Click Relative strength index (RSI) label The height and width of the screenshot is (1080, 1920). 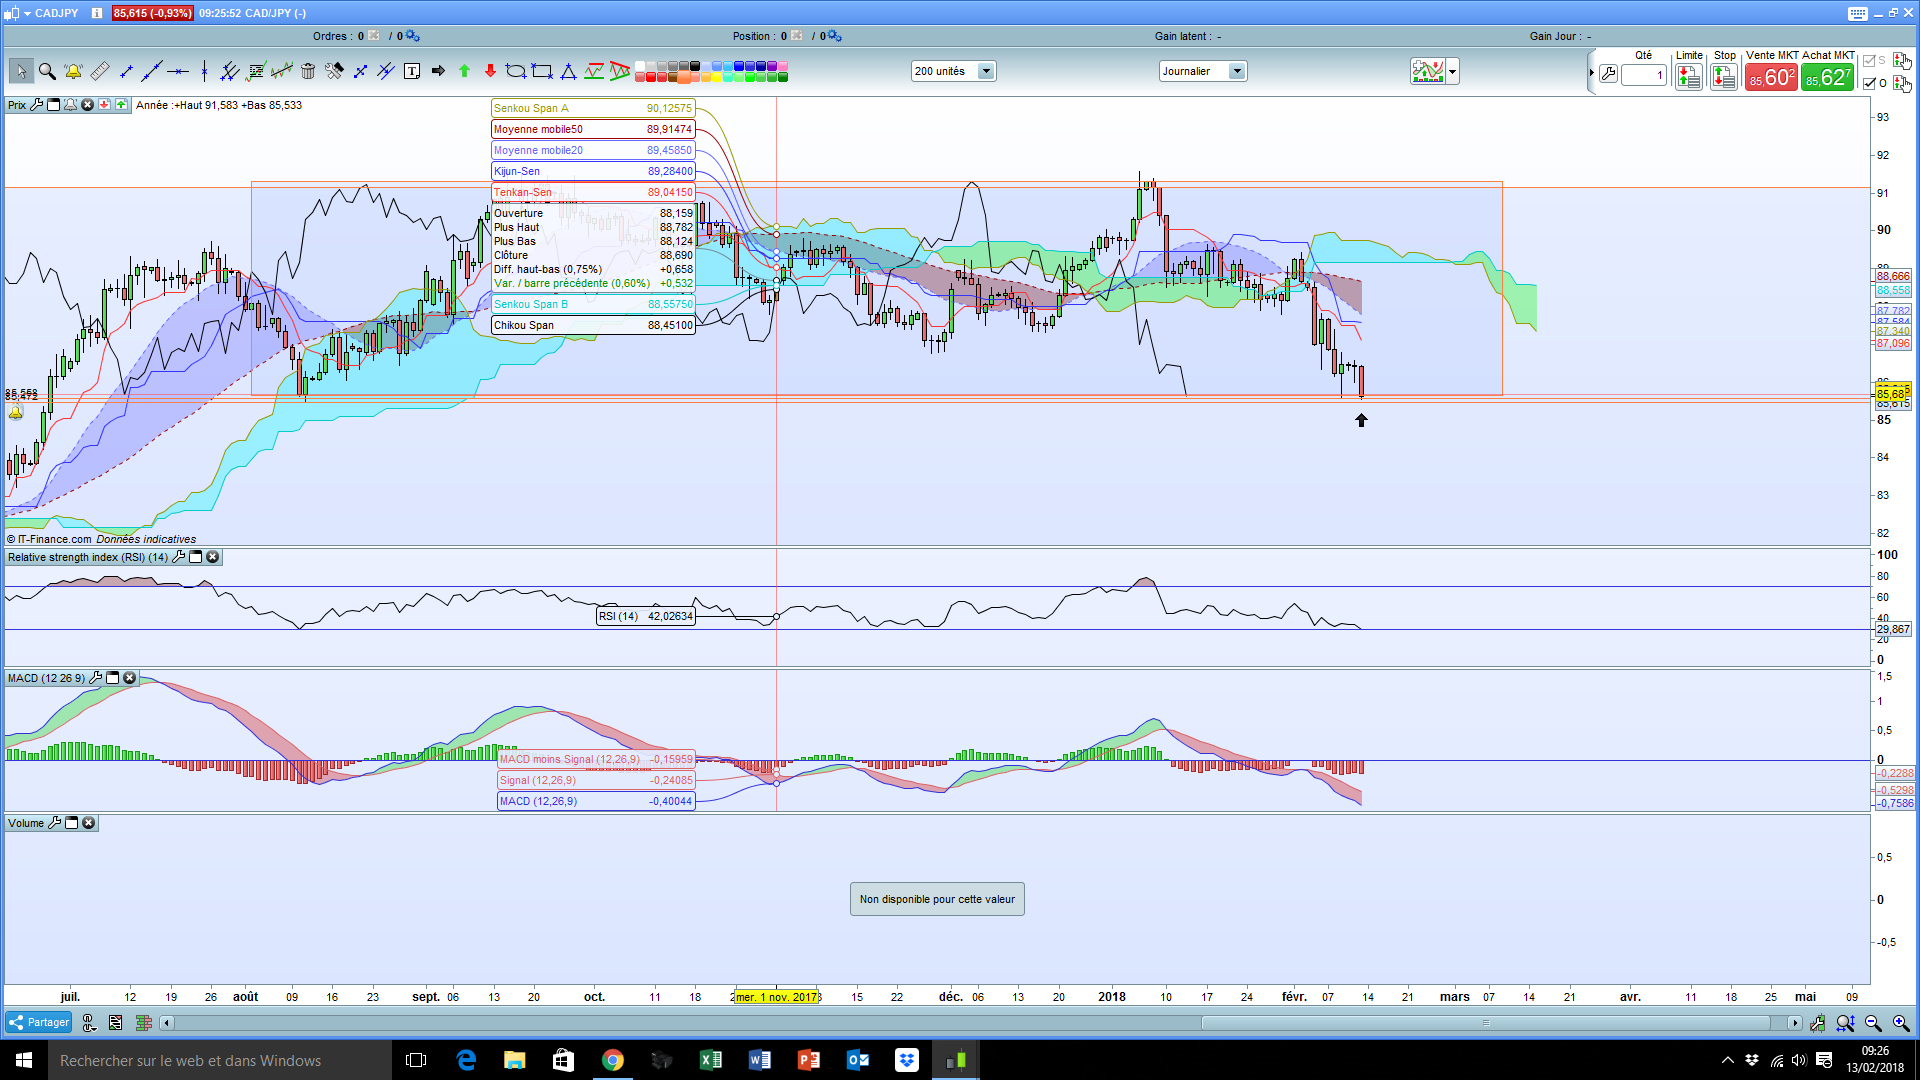pyautogui.click(x=88, y=557)
